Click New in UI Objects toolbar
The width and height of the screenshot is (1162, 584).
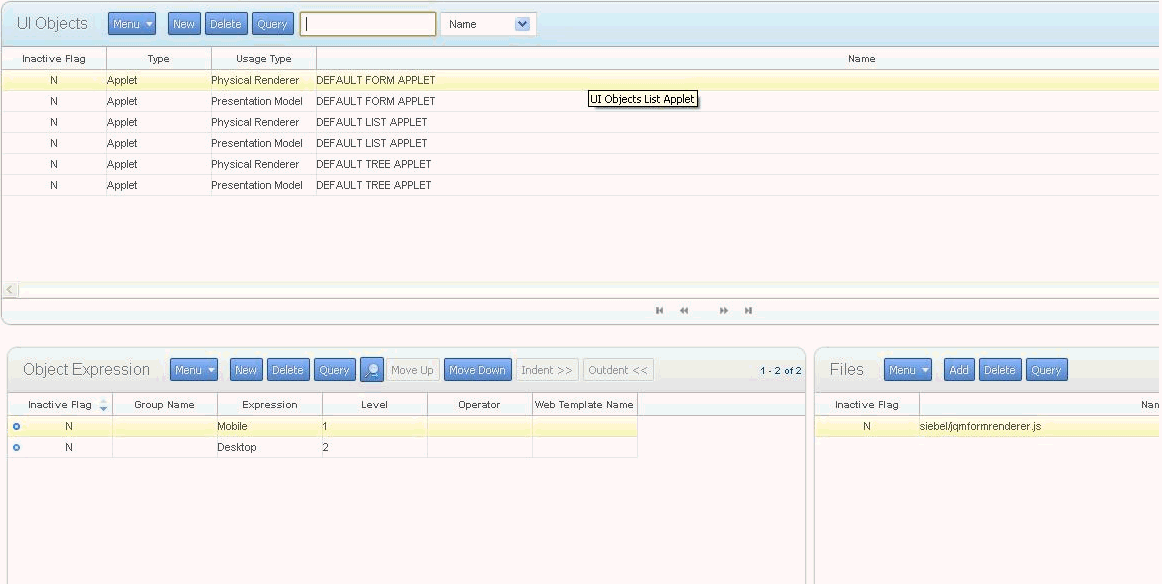pyautogui.click(x=184, y=24)
